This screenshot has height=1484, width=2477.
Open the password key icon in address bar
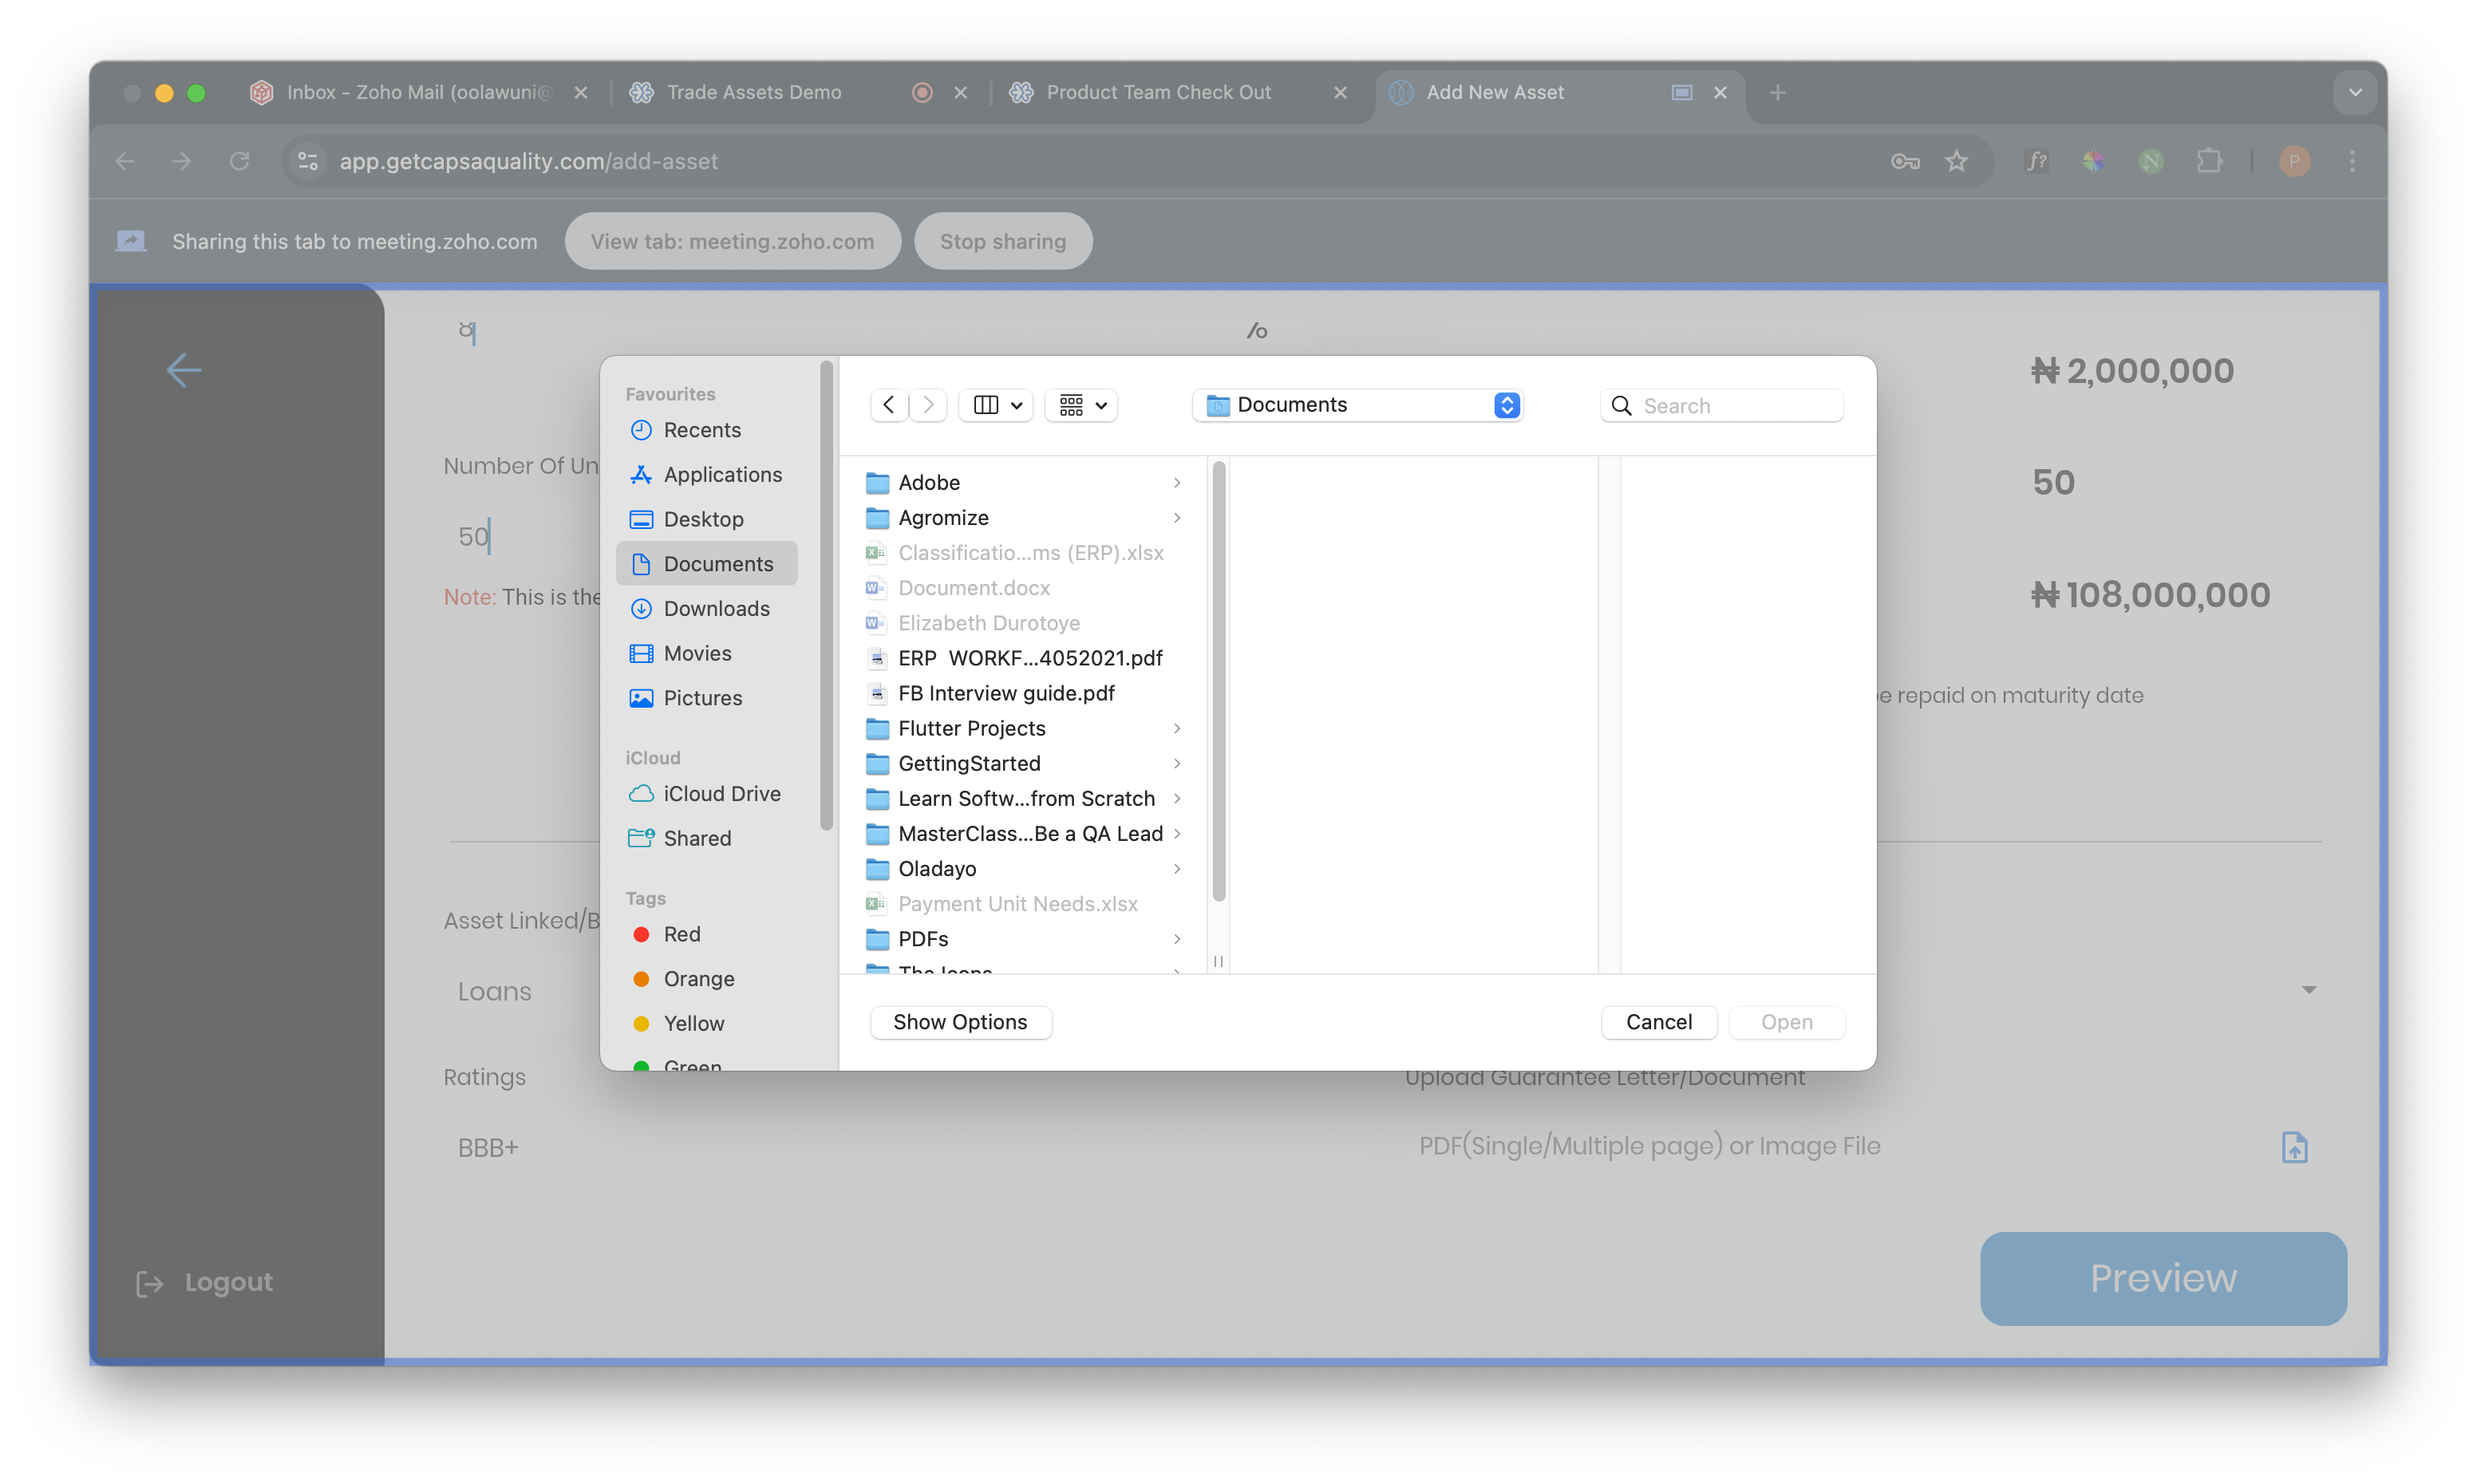[1904, 161]
